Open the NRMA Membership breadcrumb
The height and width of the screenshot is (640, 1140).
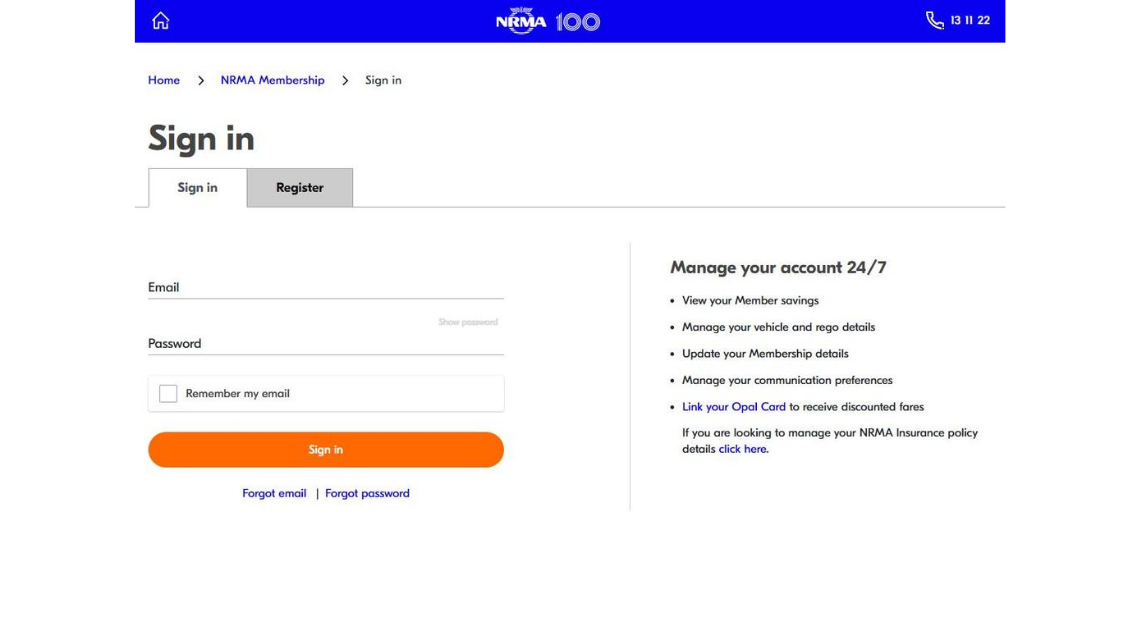pyautogui.click(x=272, y=80)
